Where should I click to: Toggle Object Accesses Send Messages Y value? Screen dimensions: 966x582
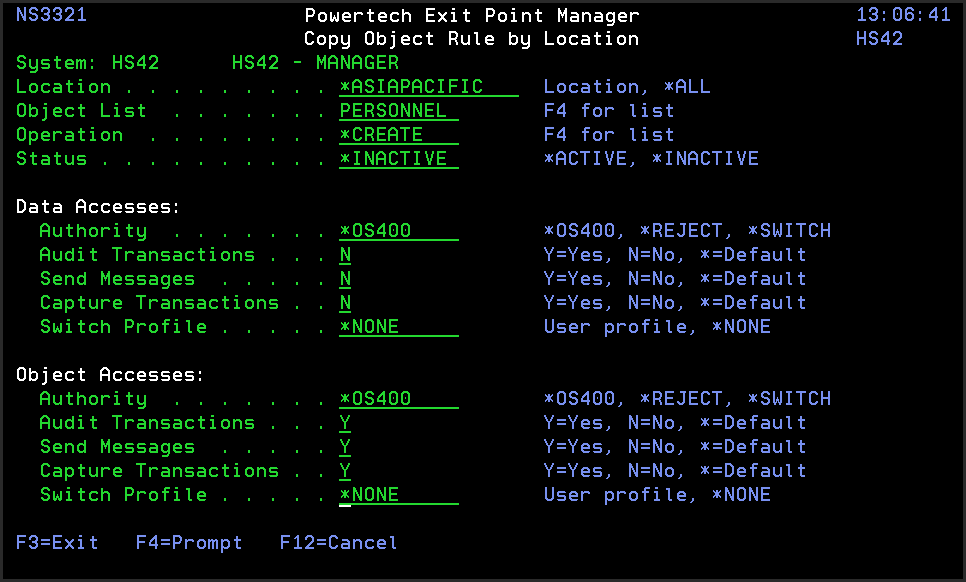point(345,447)
